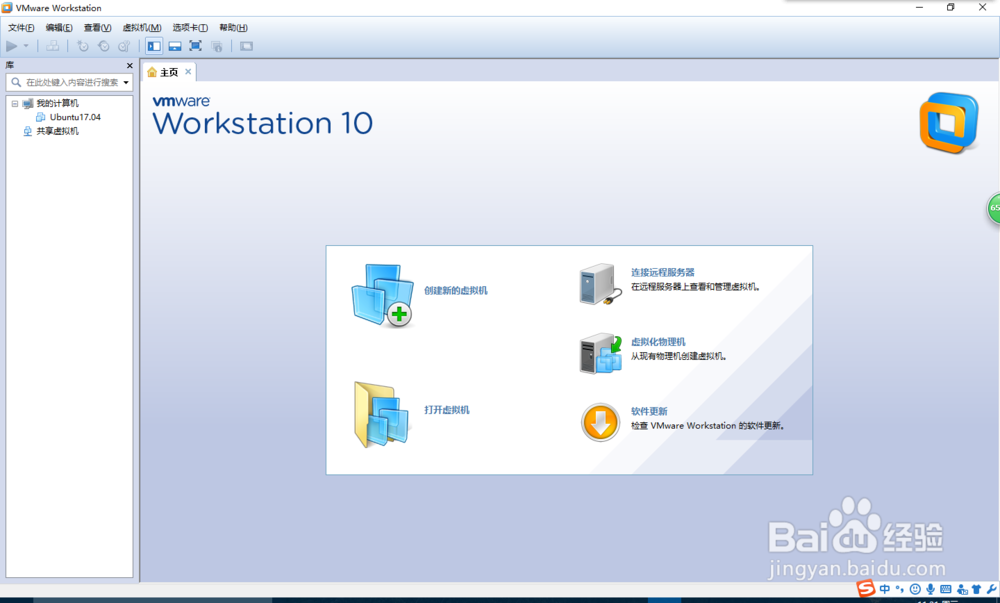This screenshot has height=603, width=1000.
Task: Click the create new virtual machine icon
Action: 382,295
